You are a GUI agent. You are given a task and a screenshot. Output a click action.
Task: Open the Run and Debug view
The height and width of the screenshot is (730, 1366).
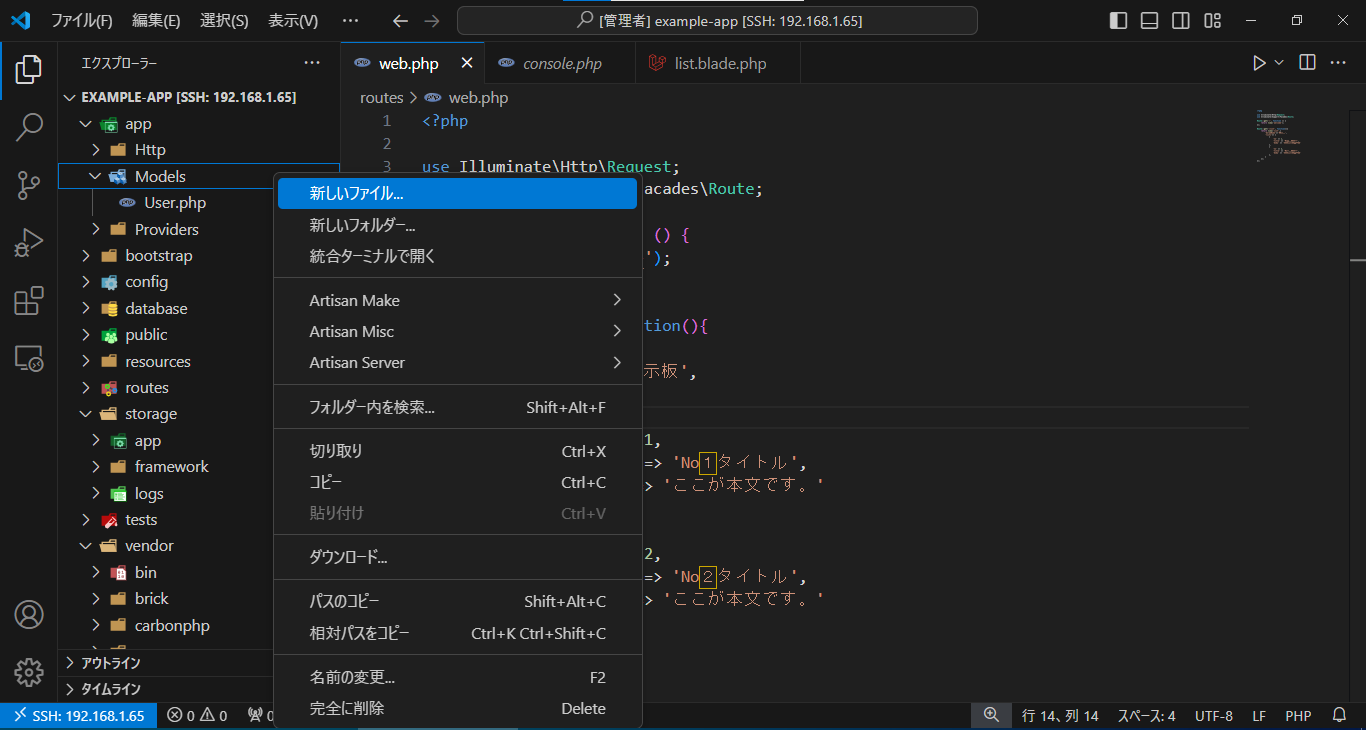(29, 243)
